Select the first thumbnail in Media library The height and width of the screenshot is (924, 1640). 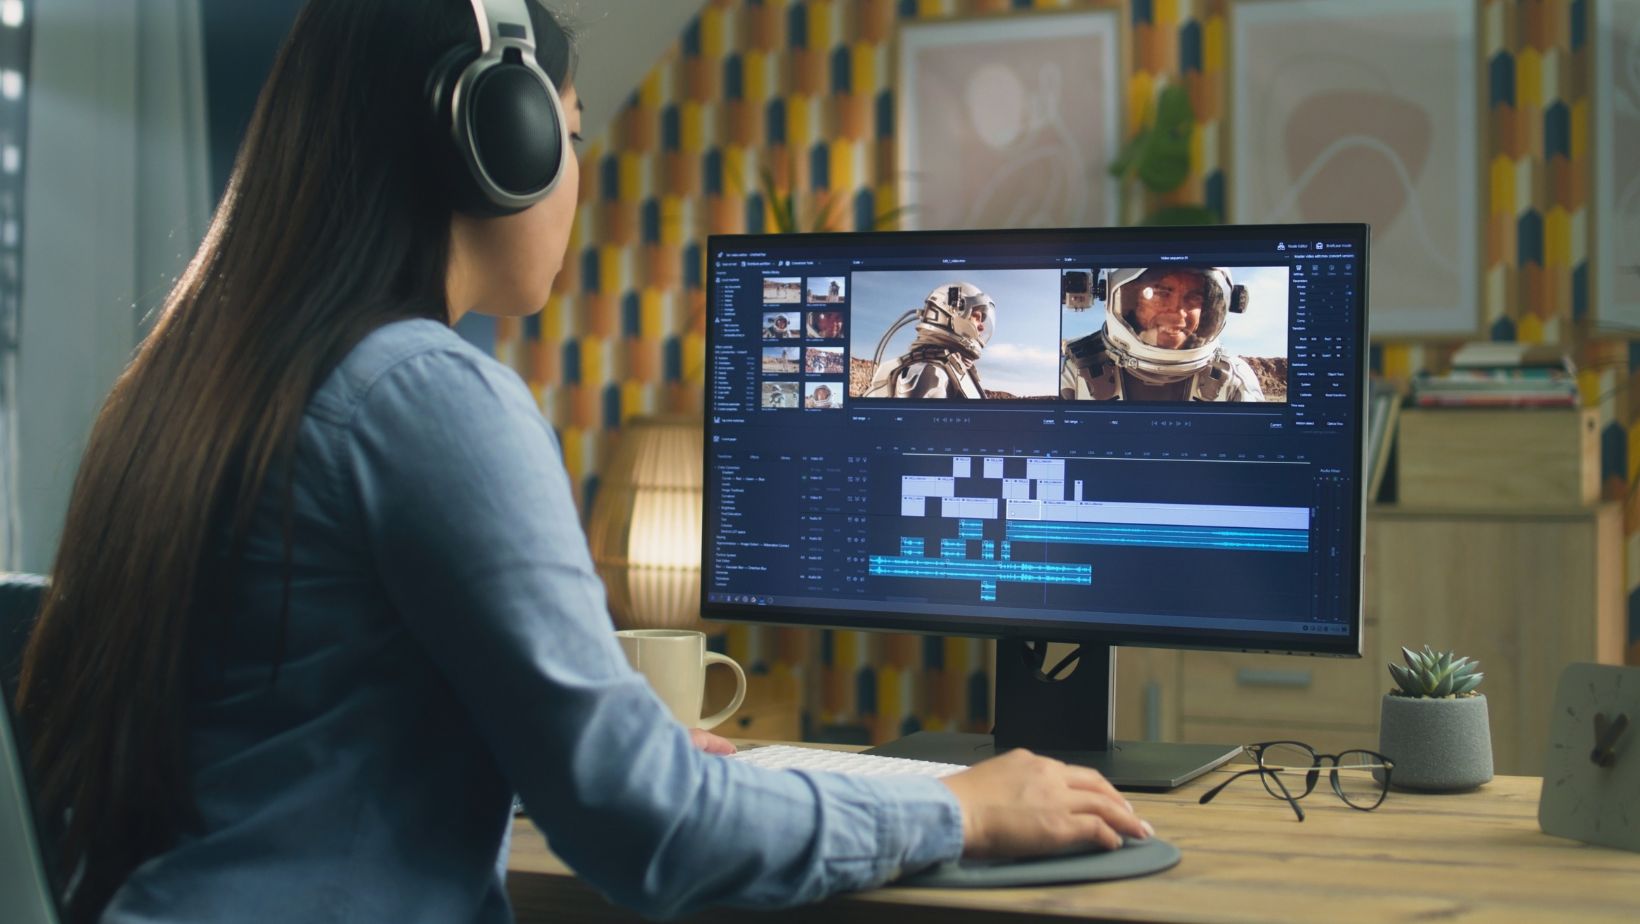(780, 291)
